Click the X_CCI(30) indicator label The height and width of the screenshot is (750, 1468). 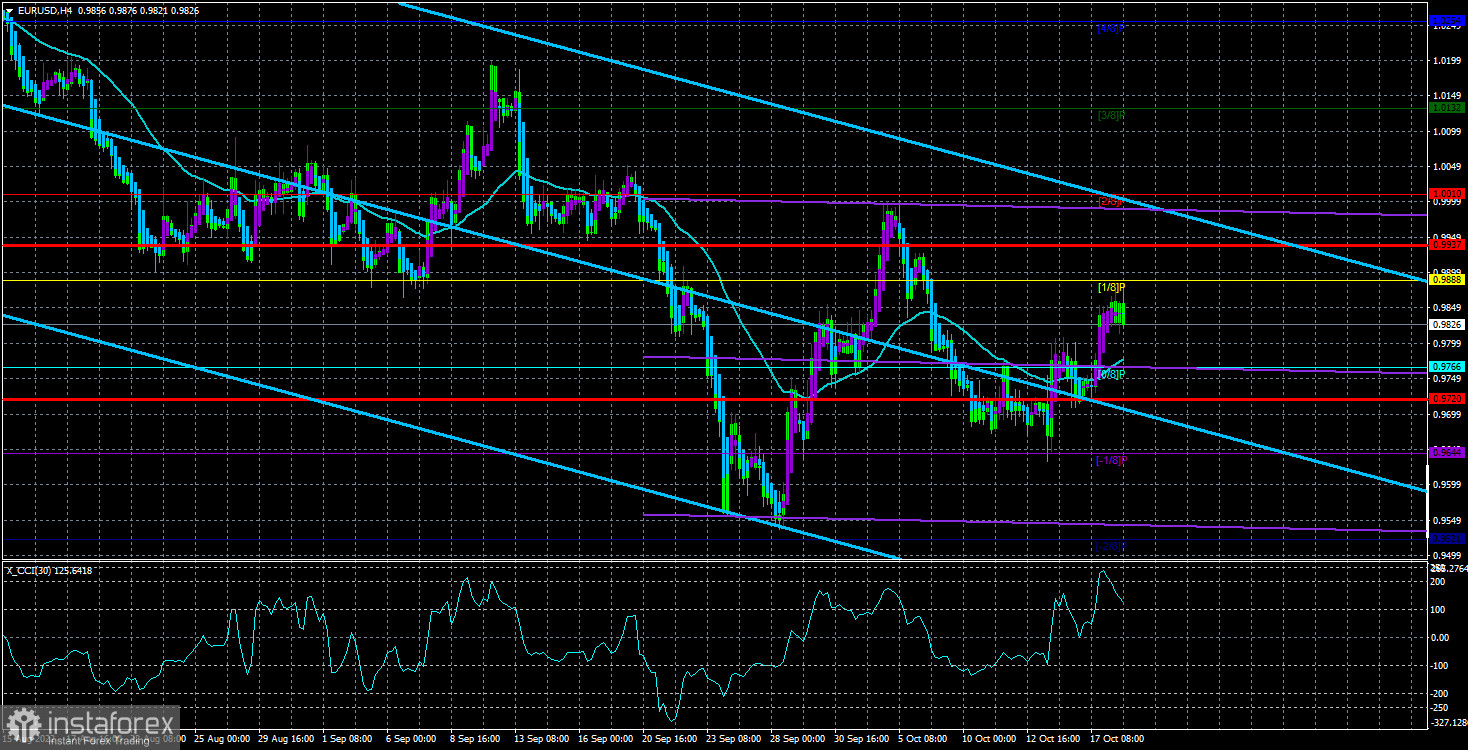[30, 571]
